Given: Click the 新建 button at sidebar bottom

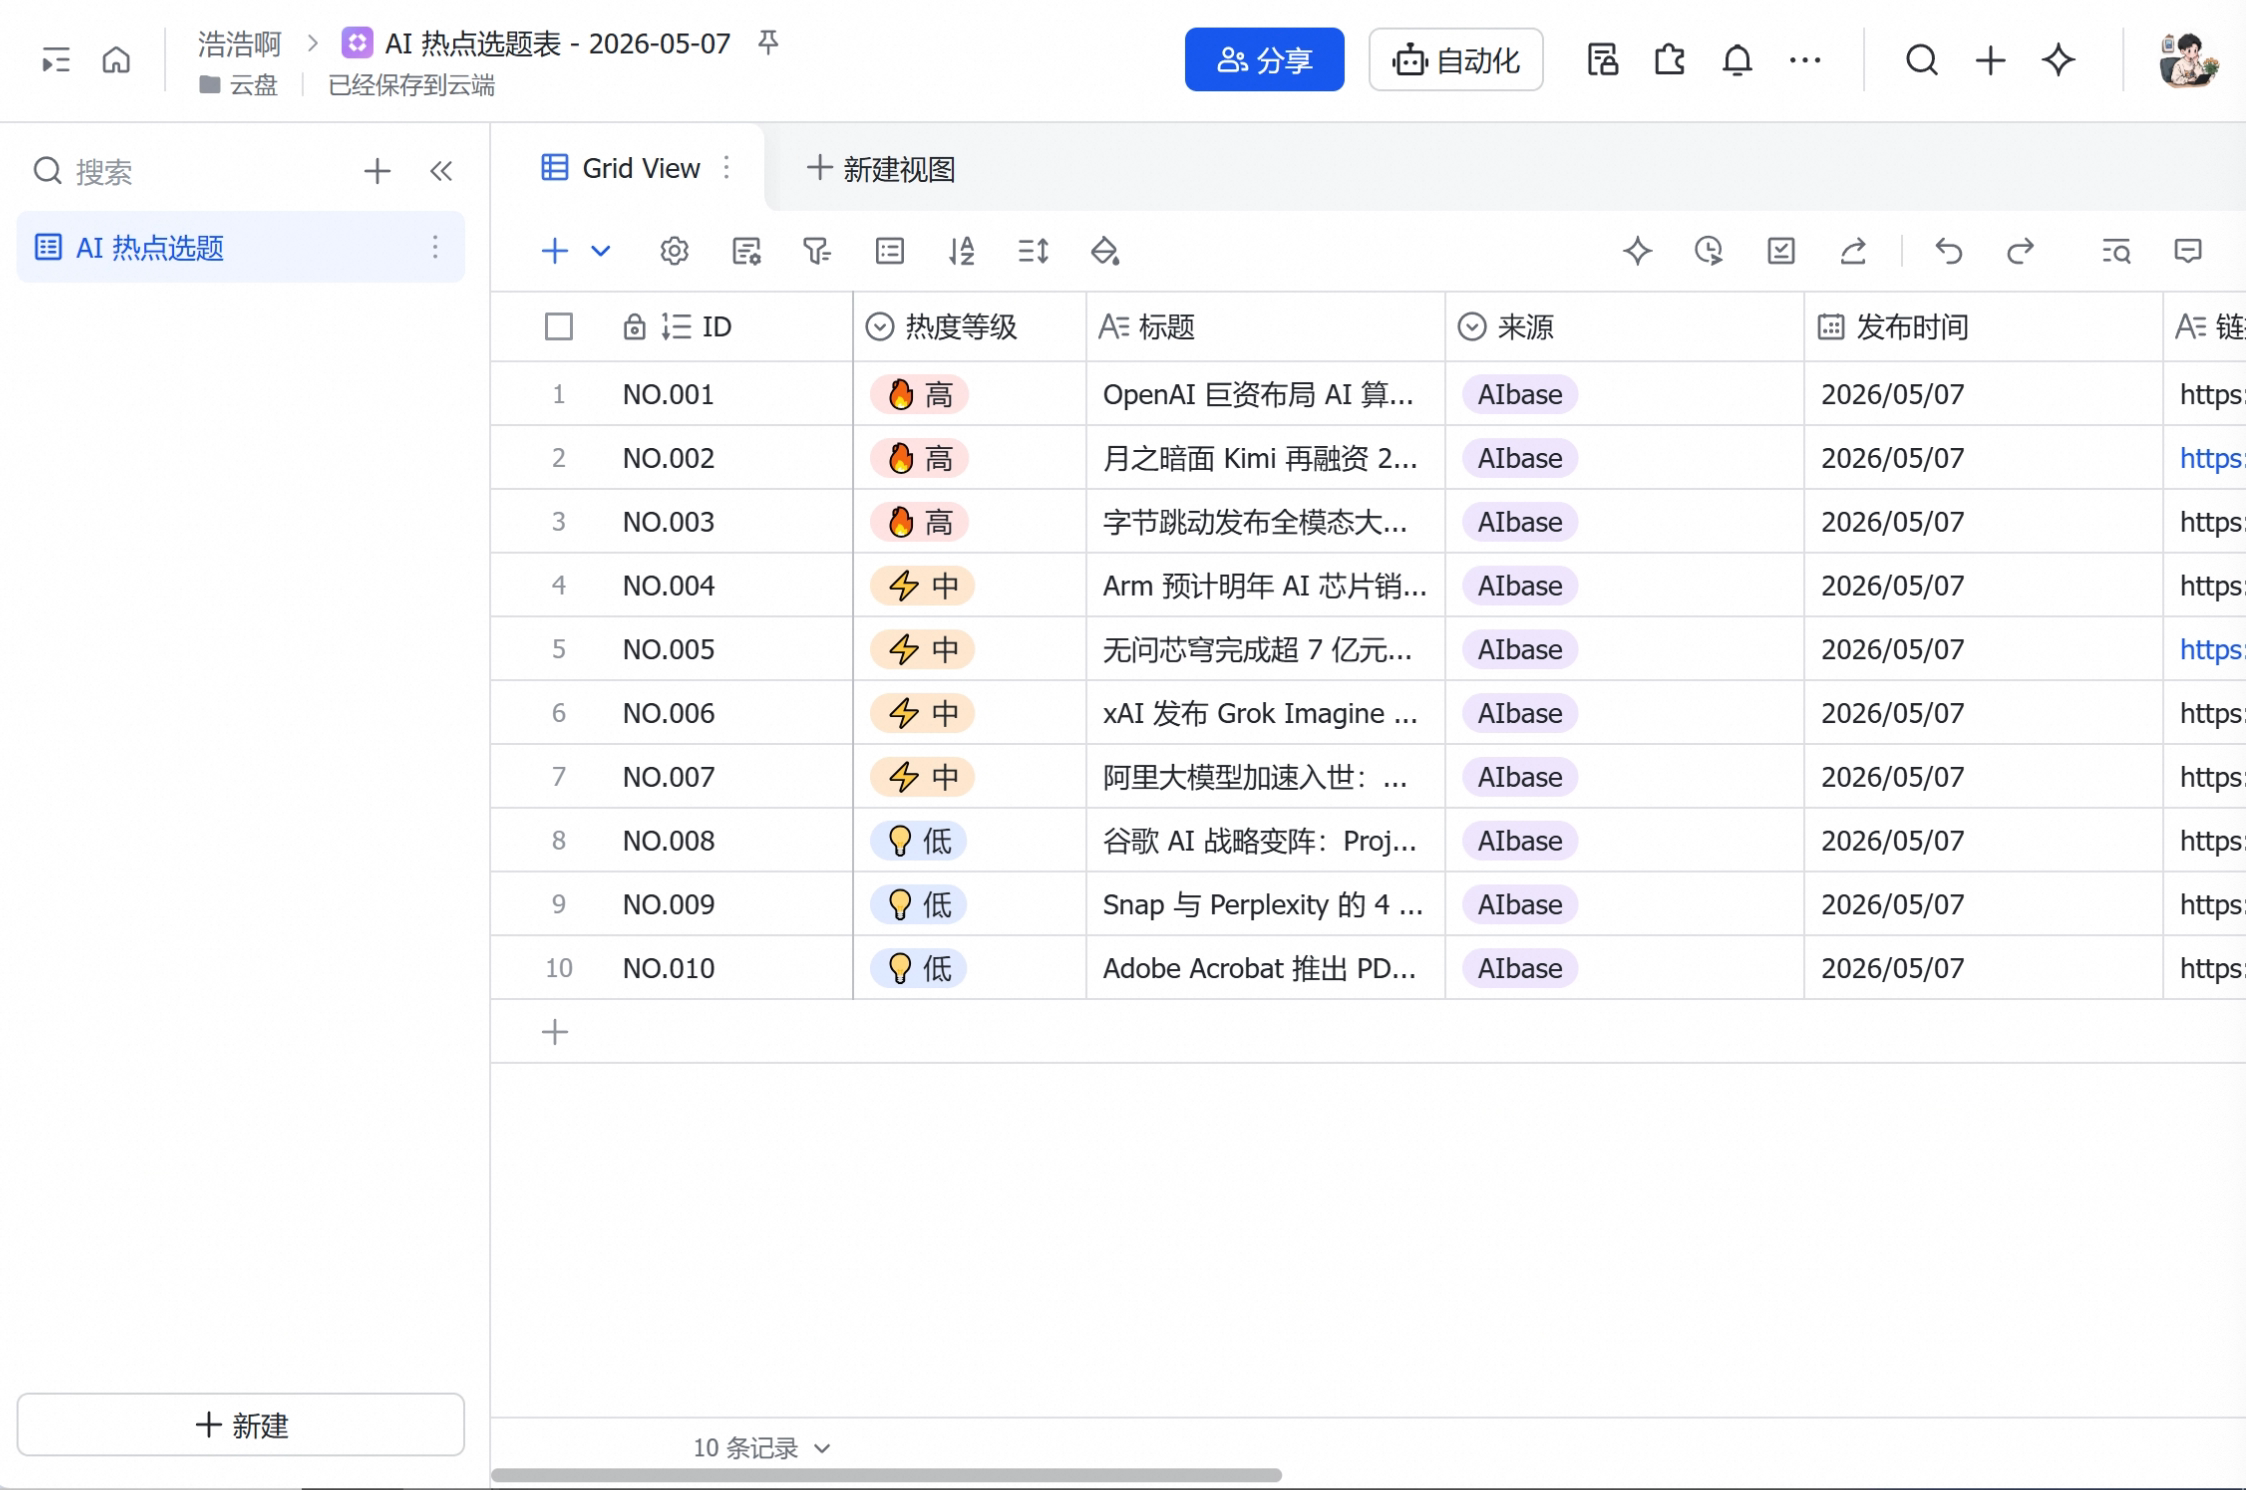Looking at the screenshot, I should 241,1425.
